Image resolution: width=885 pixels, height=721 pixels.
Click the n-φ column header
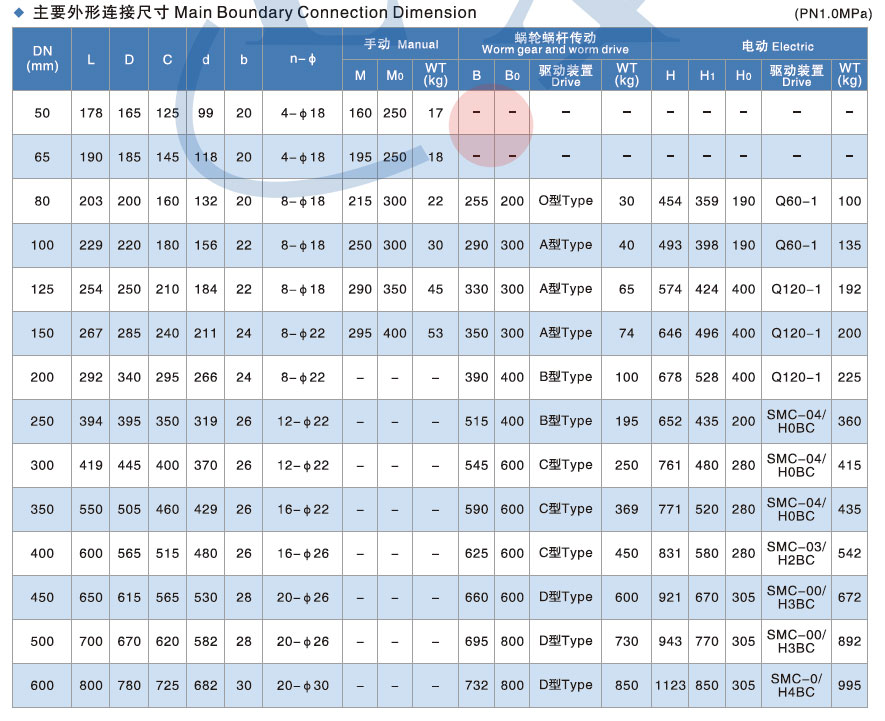[303, 59]
